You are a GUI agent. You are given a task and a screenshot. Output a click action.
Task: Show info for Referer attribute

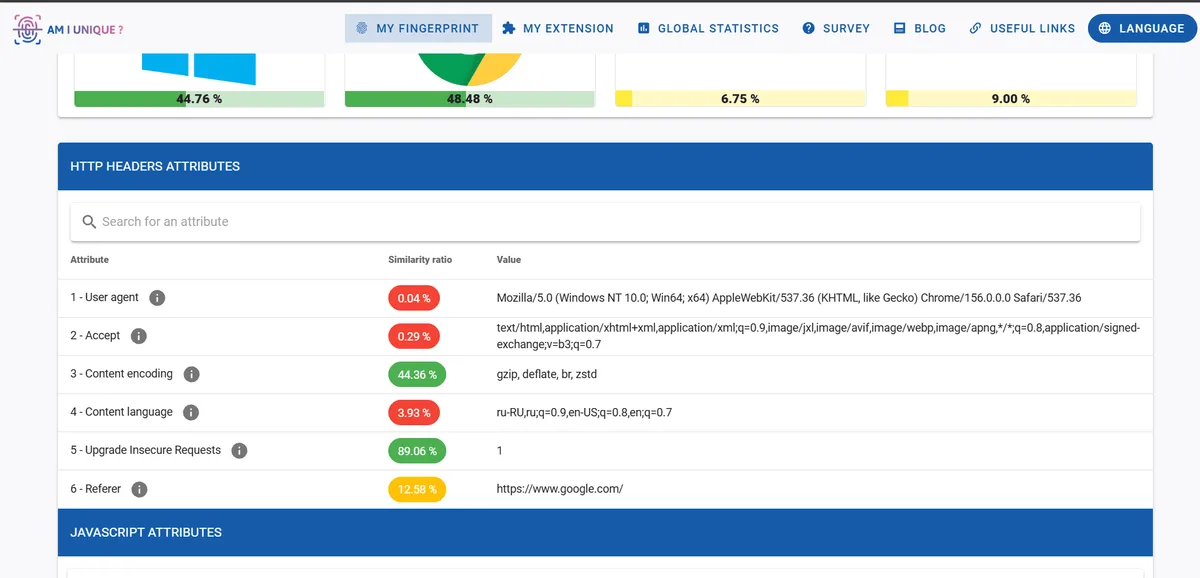(139, 489)
